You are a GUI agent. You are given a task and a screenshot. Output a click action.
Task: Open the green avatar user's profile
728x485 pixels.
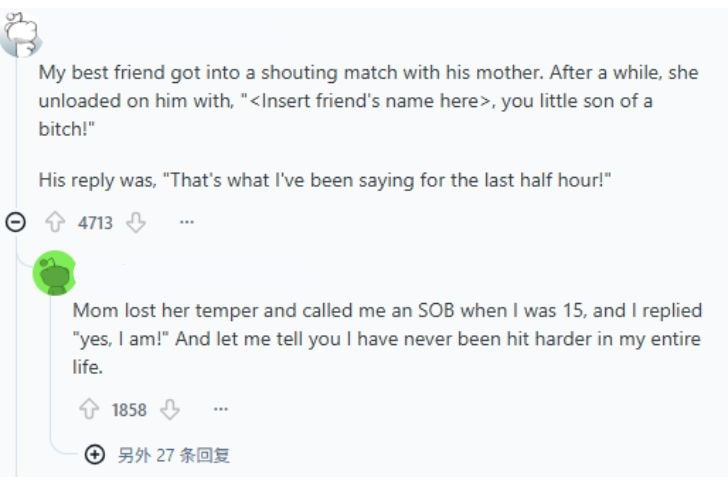pos(55,273)
